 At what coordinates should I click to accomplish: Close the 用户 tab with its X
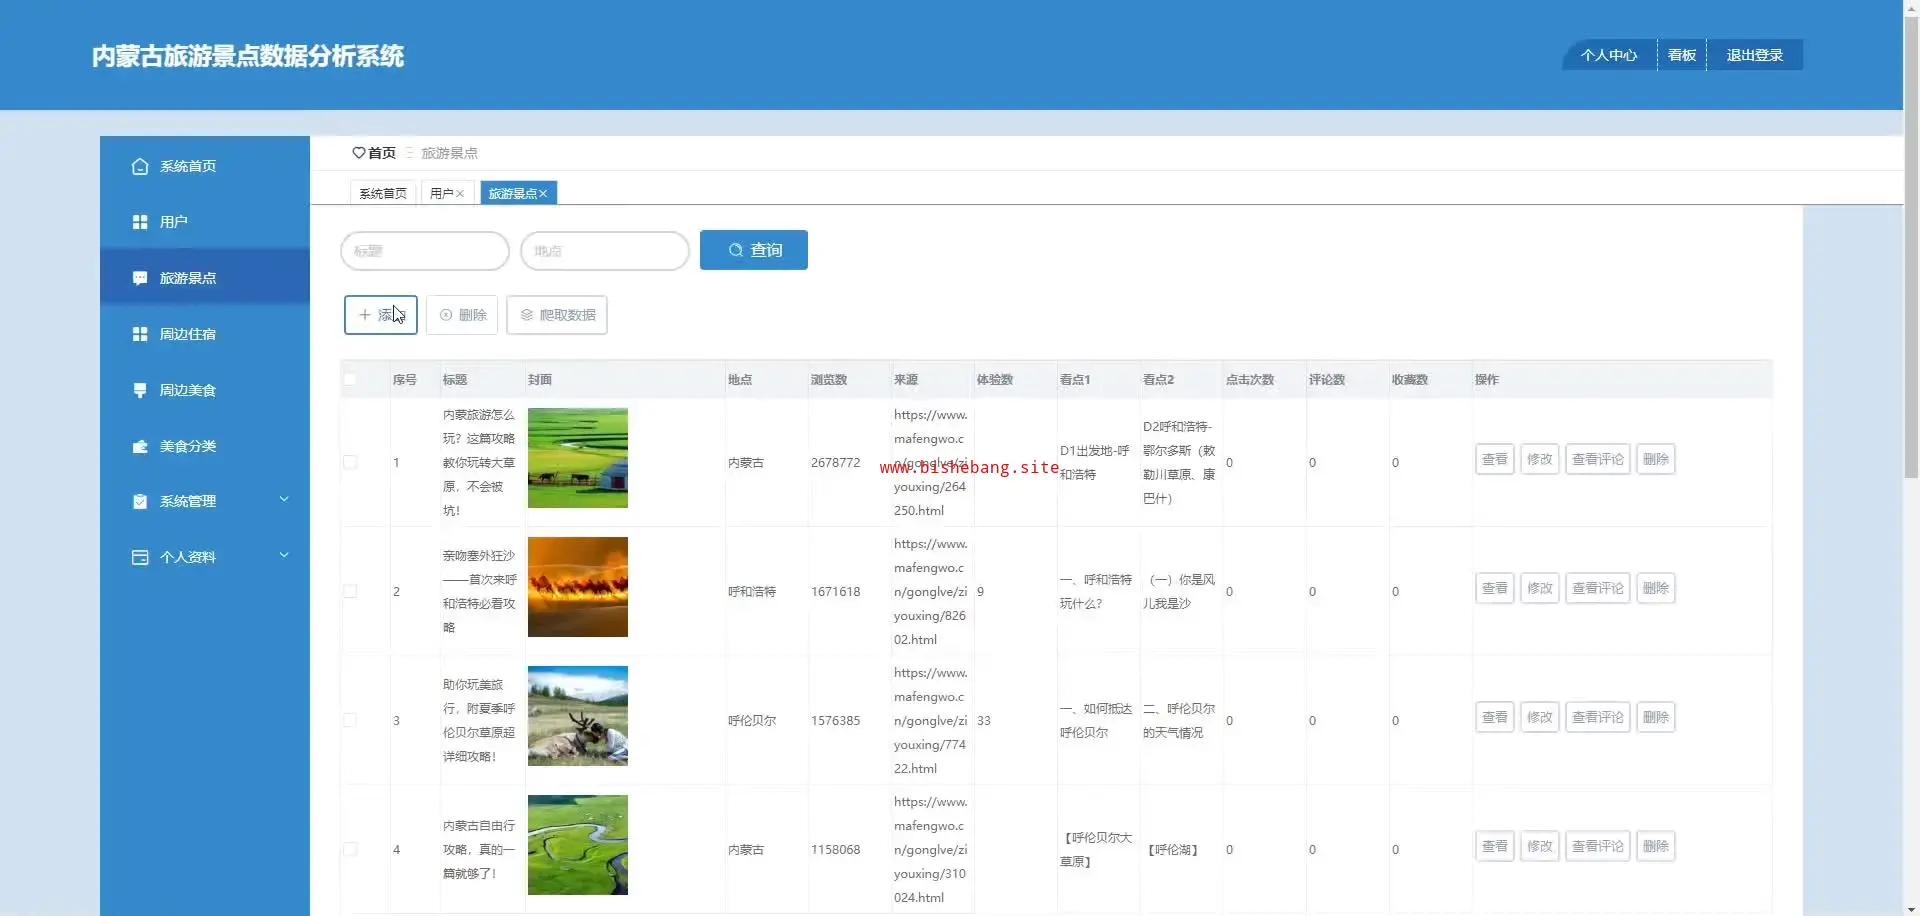click(460, 194)
